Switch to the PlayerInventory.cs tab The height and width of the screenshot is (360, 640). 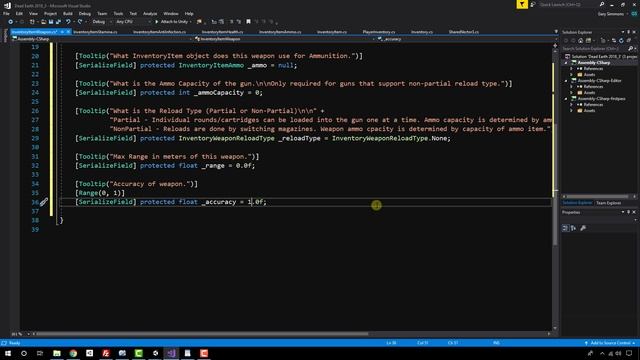(379, 32)
